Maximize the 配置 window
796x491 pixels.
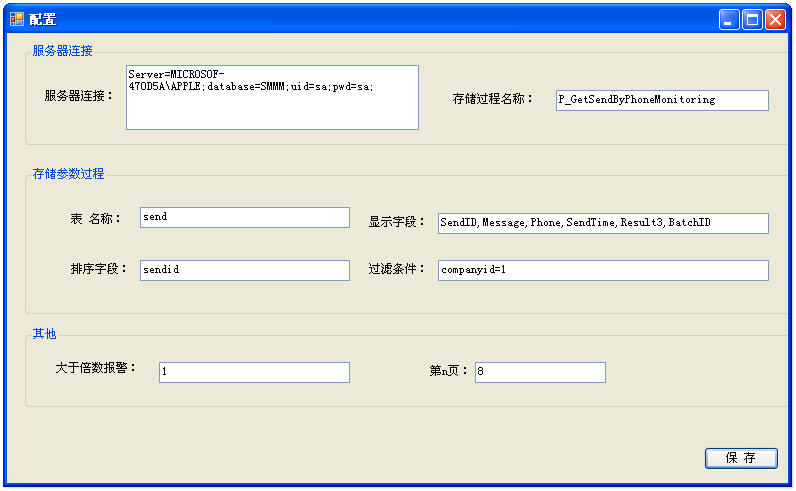(x=752, y=20)
